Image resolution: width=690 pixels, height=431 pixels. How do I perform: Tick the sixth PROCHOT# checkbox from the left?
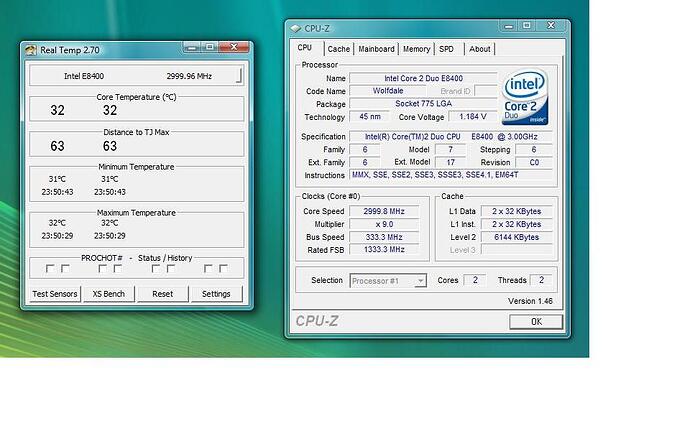coord(171,268)
